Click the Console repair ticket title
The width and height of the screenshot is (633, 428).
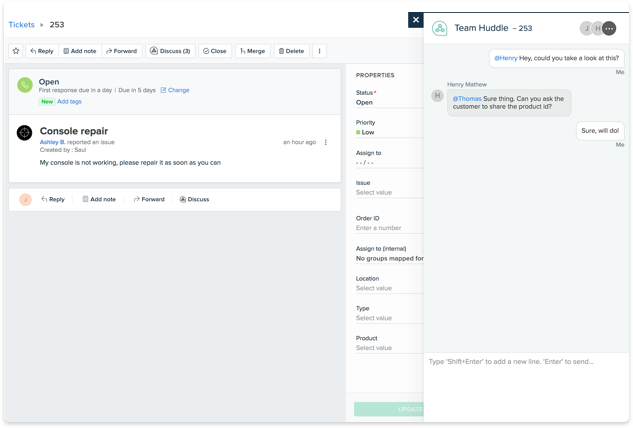[74, 131]
